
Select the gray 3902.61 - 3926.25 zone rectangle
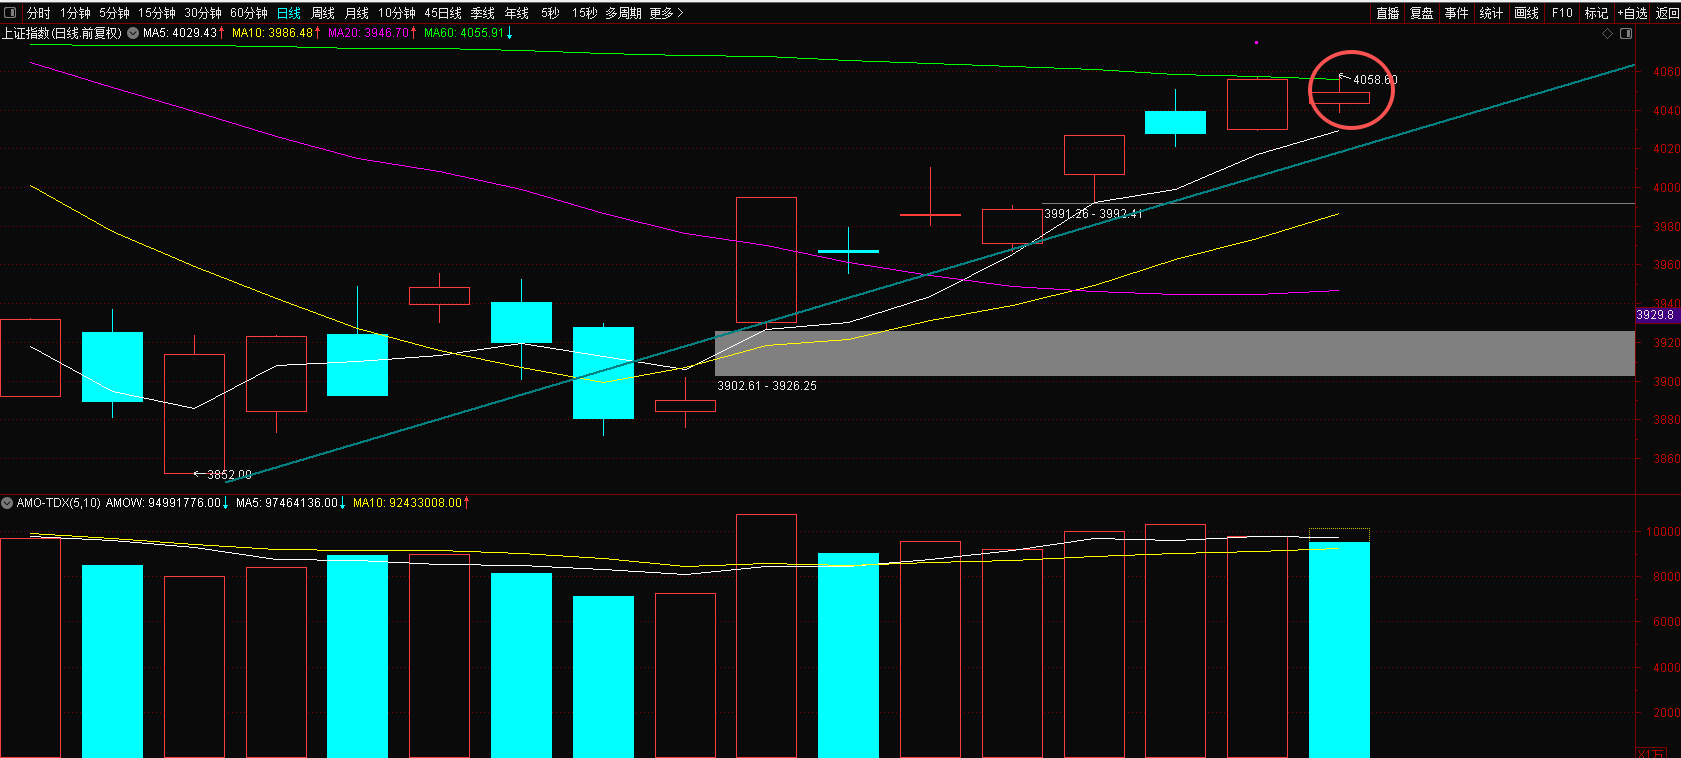(x=1174, y=353)
